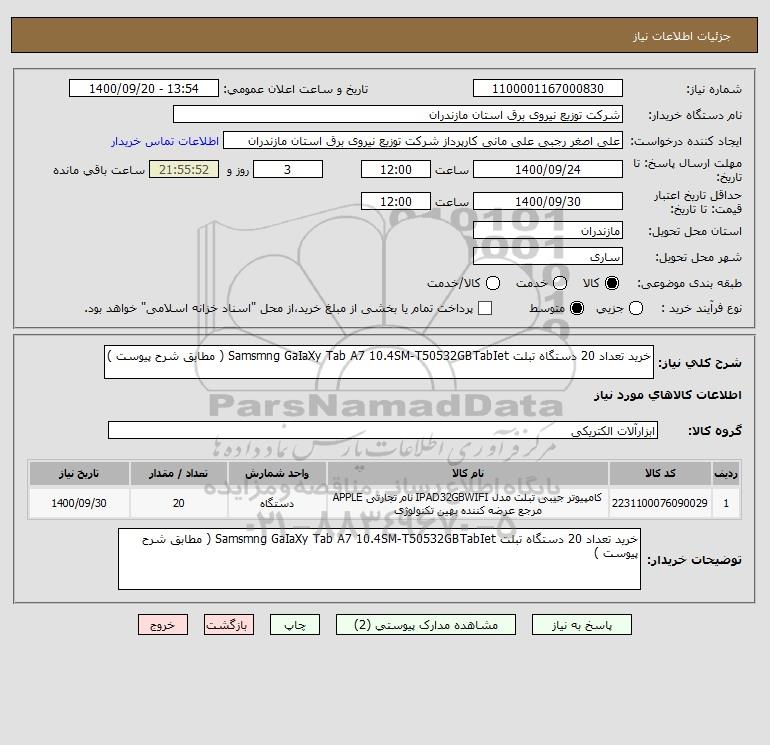Image resolution: width=770 pixels, height=745 pixels.
Task: Click the اطلاعات کالاهای مورد نیاز heading
Action: pyautogui.click(x=668, y=395)
